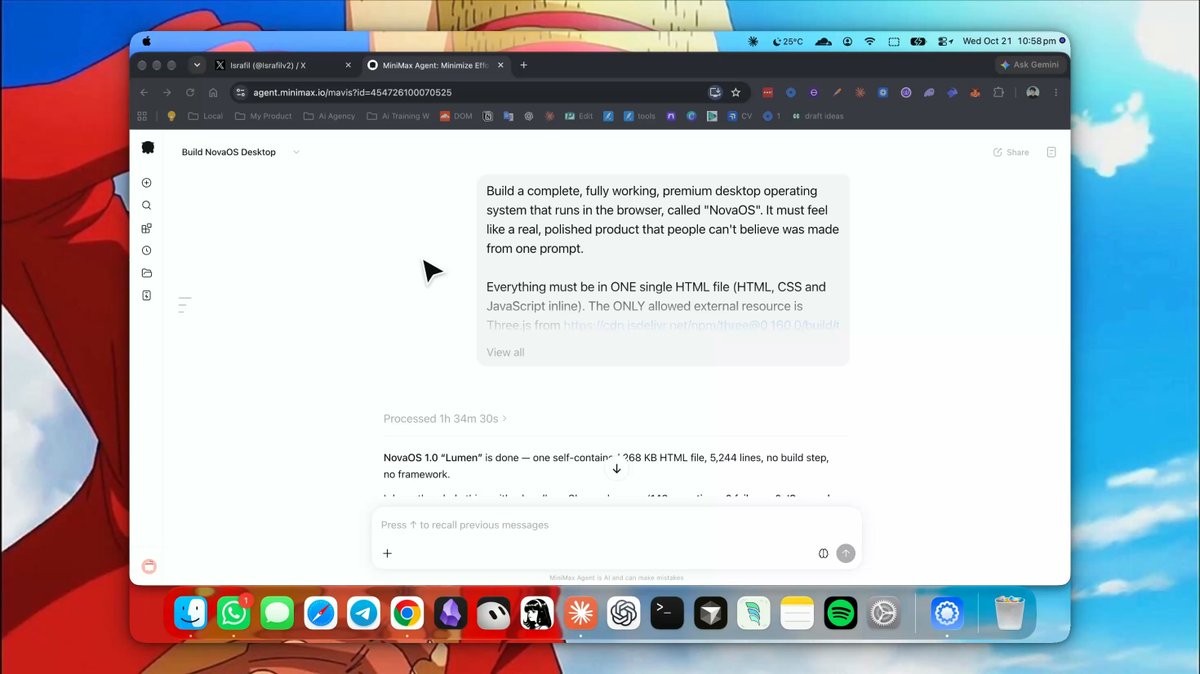
Task: Open the Local bookmark folder
Action: click(x=206, y=116)
